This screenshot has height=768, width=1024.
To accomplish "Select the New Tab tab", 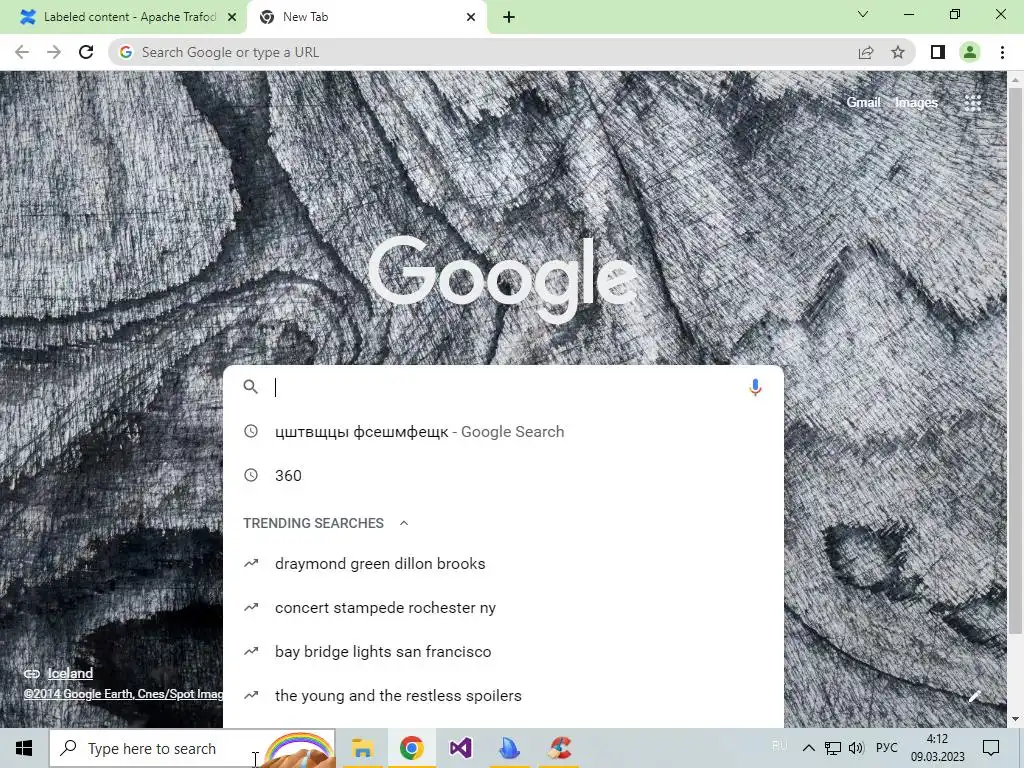I will (368, 17).
